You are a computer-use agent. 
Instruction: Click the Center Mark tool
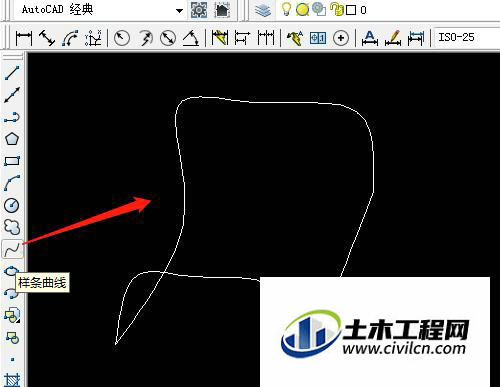pos(341,38)
